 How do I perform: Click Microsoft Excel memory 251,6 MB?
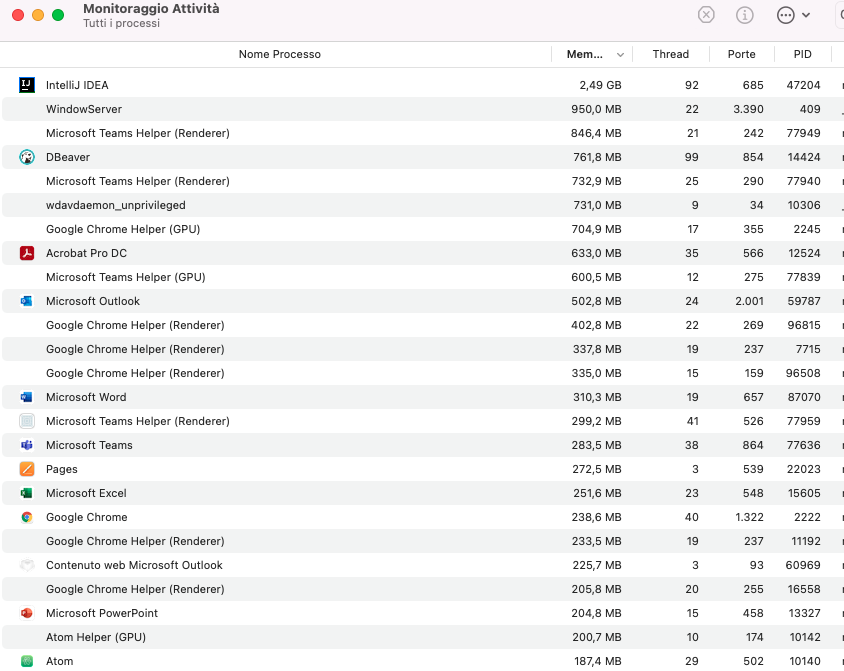coord(597,493)
